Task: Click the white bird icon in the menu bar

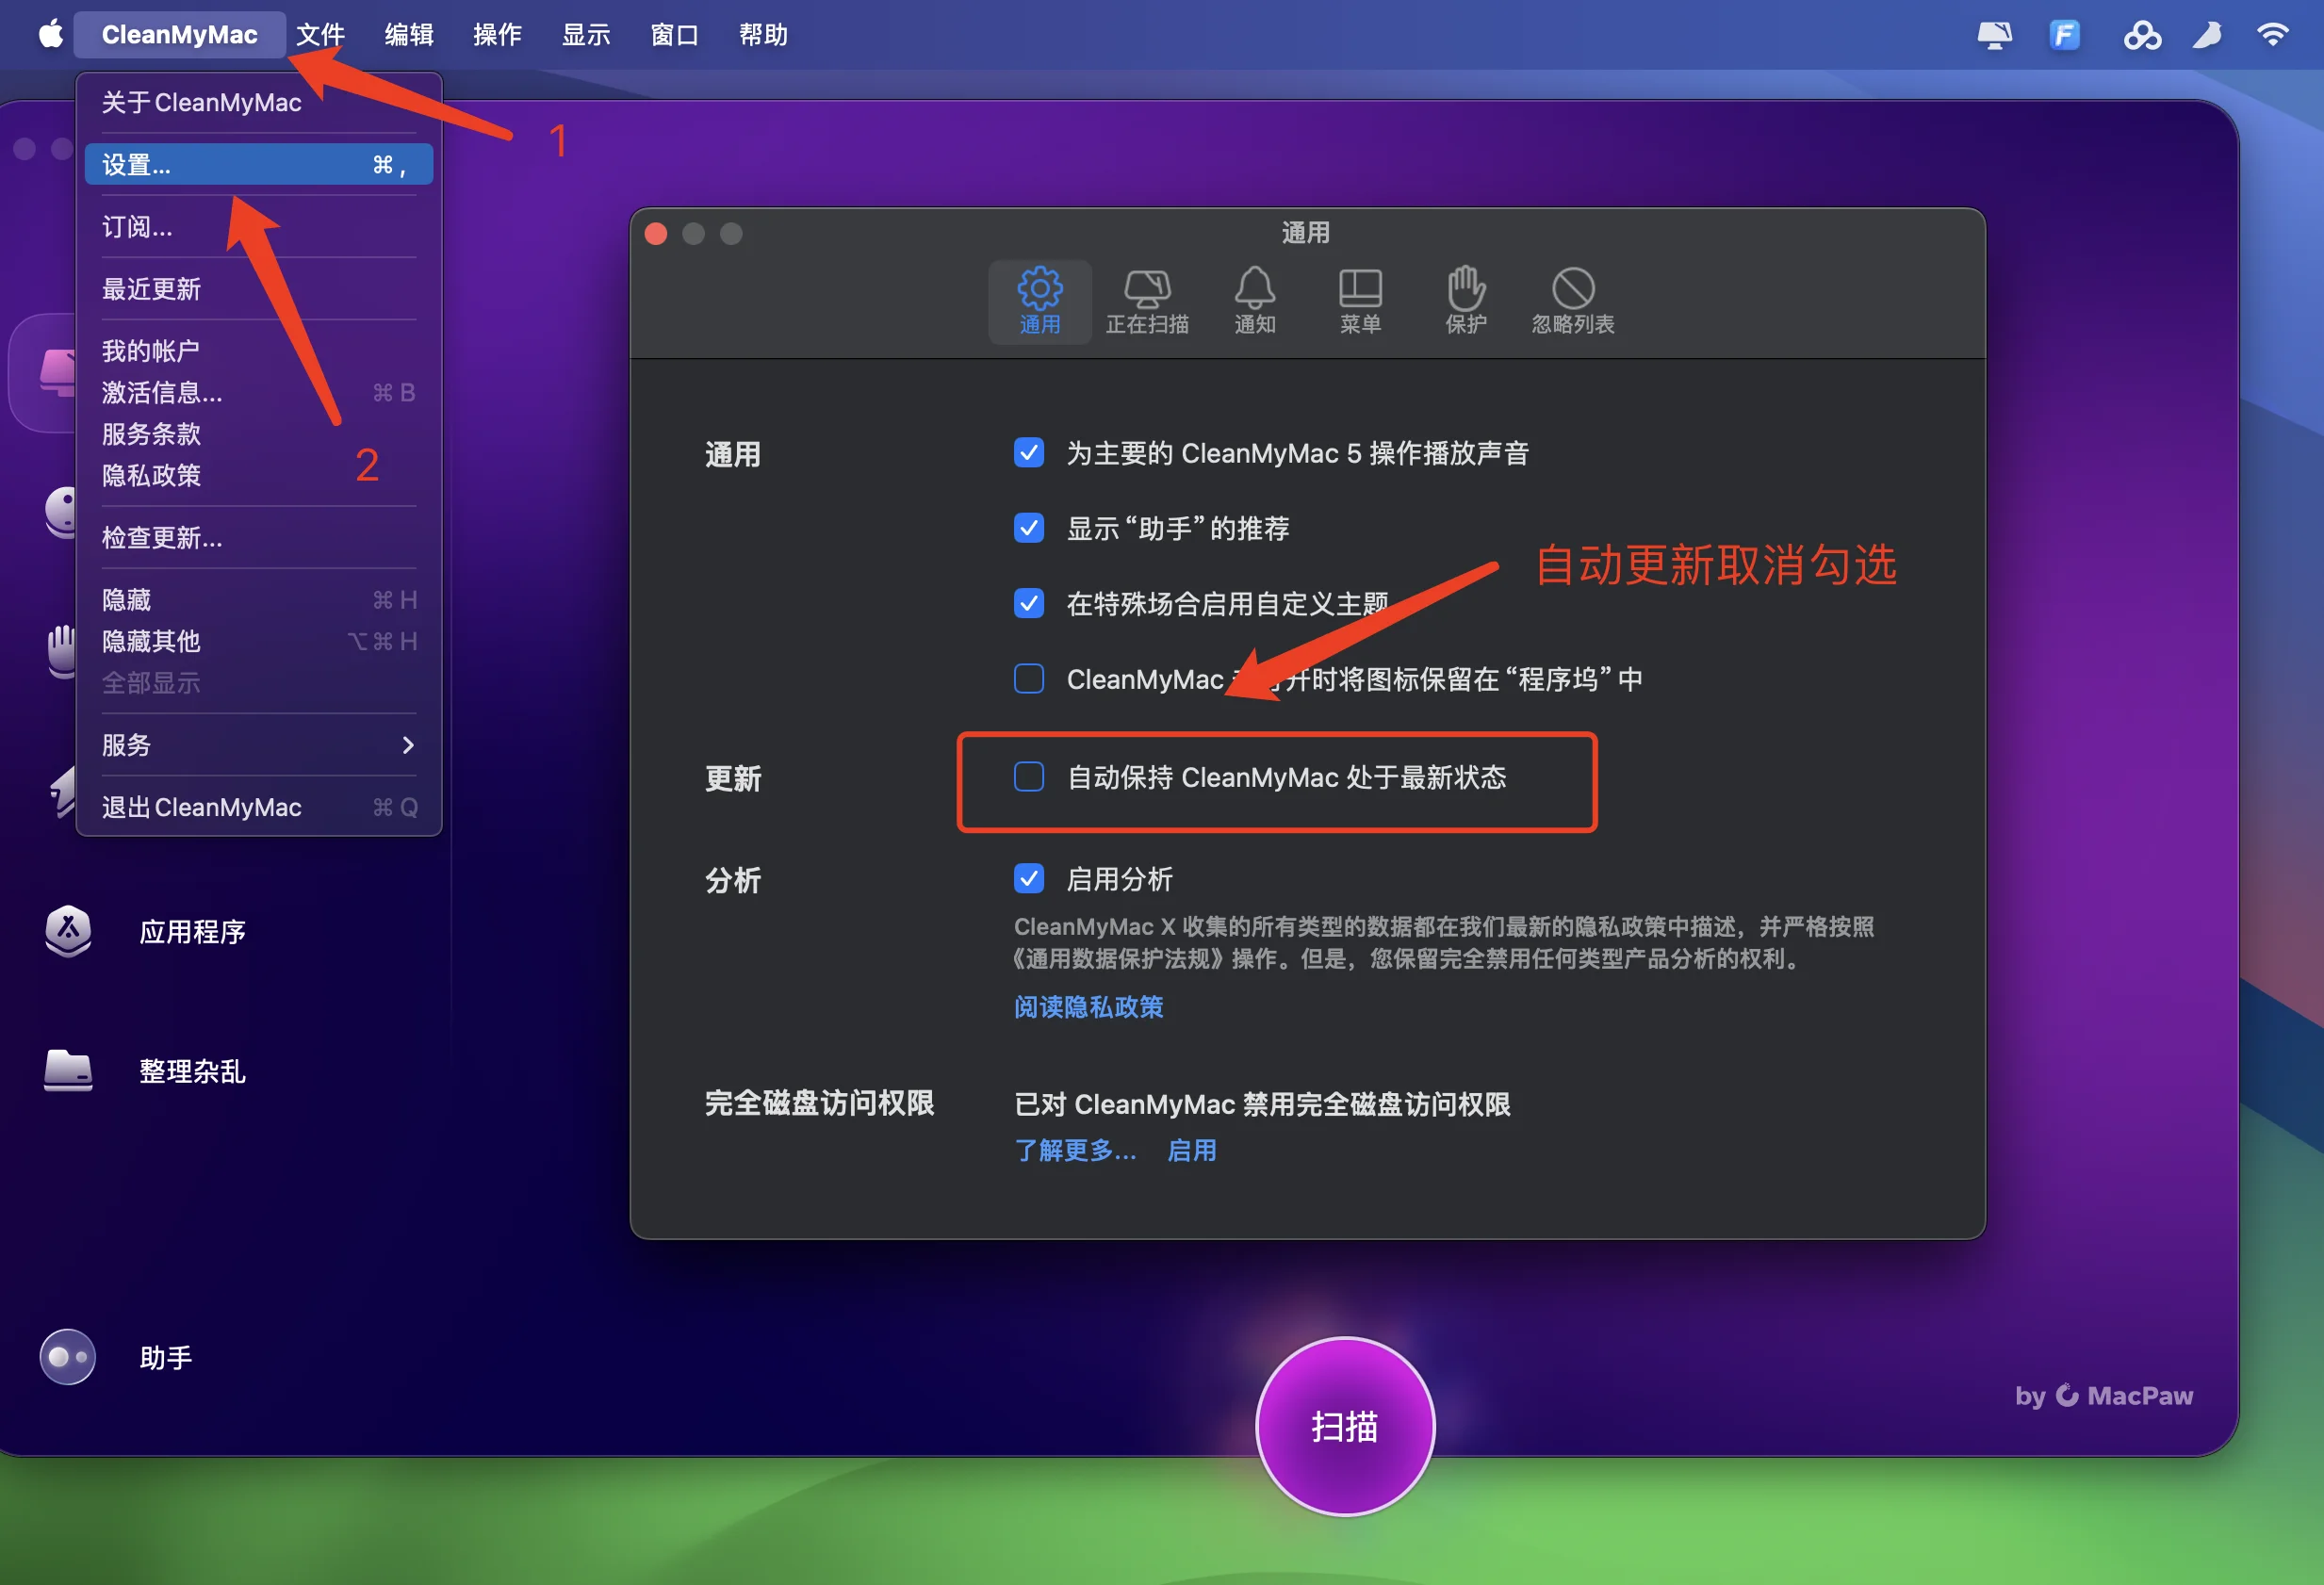Action: [2207, 36]
